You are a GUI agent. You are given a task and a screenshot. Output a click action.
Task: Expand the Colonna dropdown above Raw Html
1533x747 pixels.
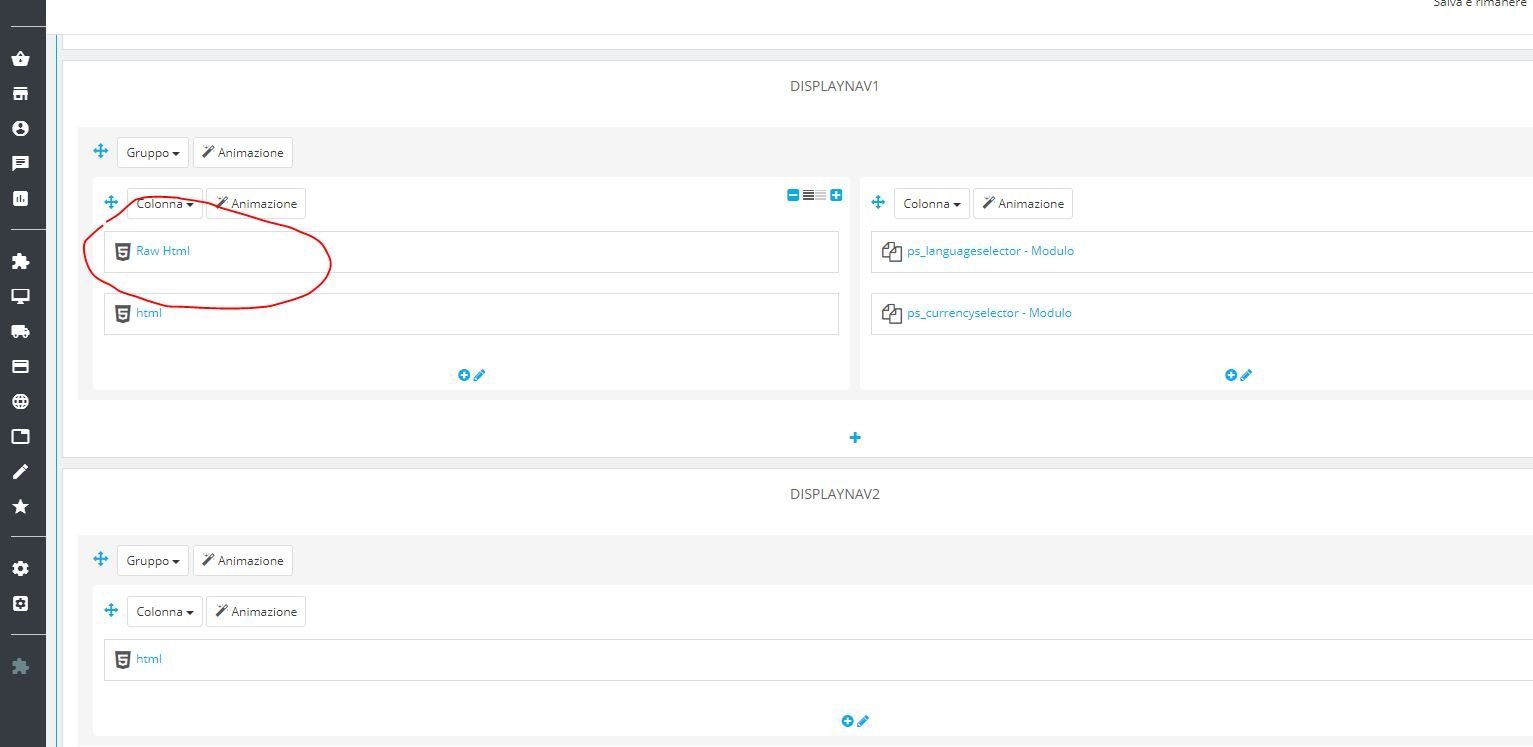[165, 203]
